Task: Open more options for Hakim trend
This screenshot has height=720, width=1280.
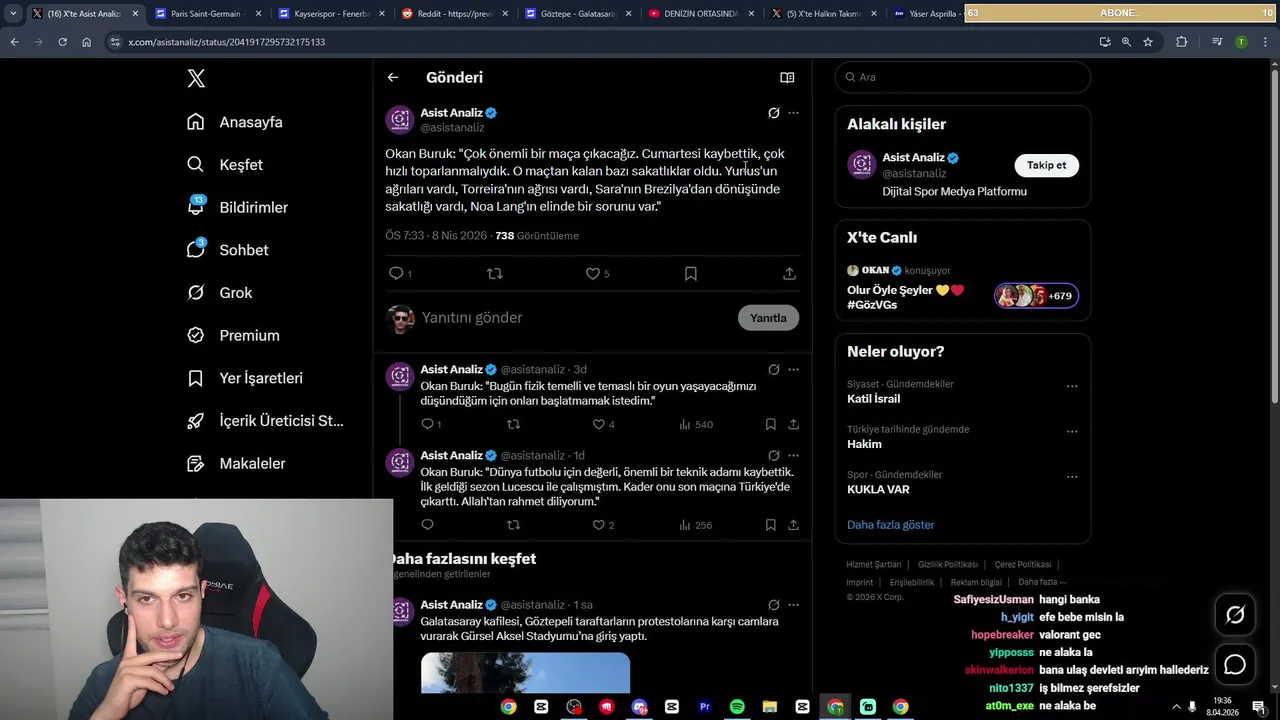Action: (1072, 432)
